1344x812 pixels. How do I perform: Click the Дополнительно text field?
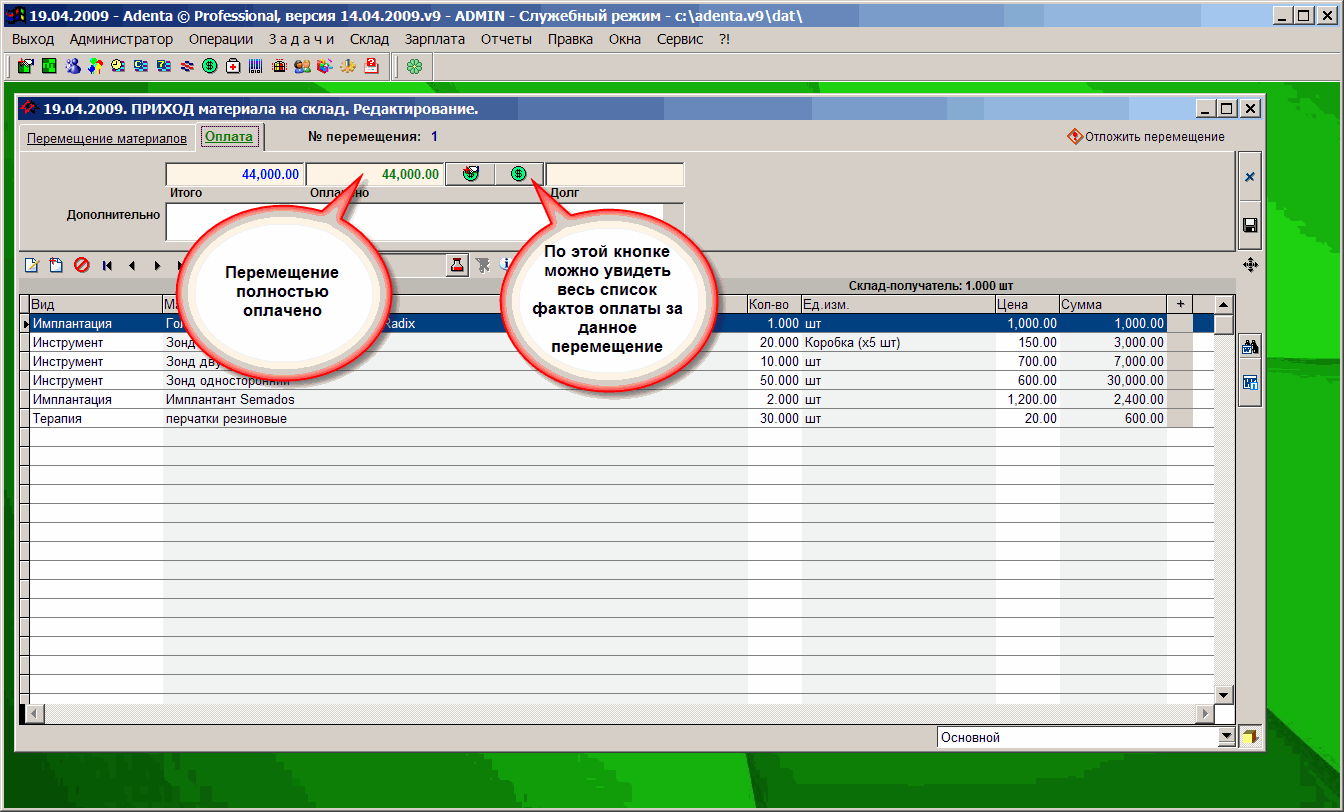[x=414, y=221]
